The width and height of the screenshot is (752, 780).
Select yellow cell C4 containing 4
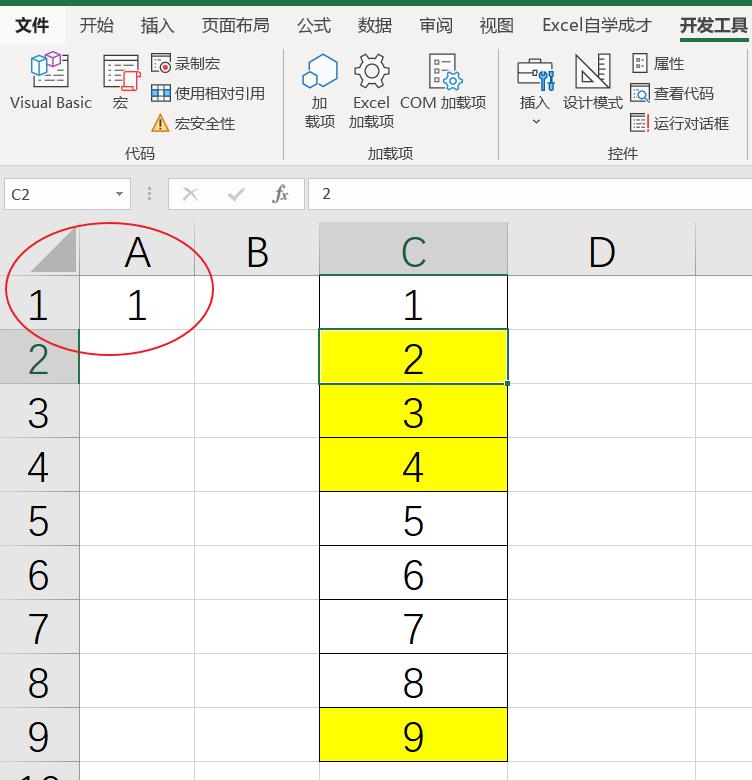413,465
